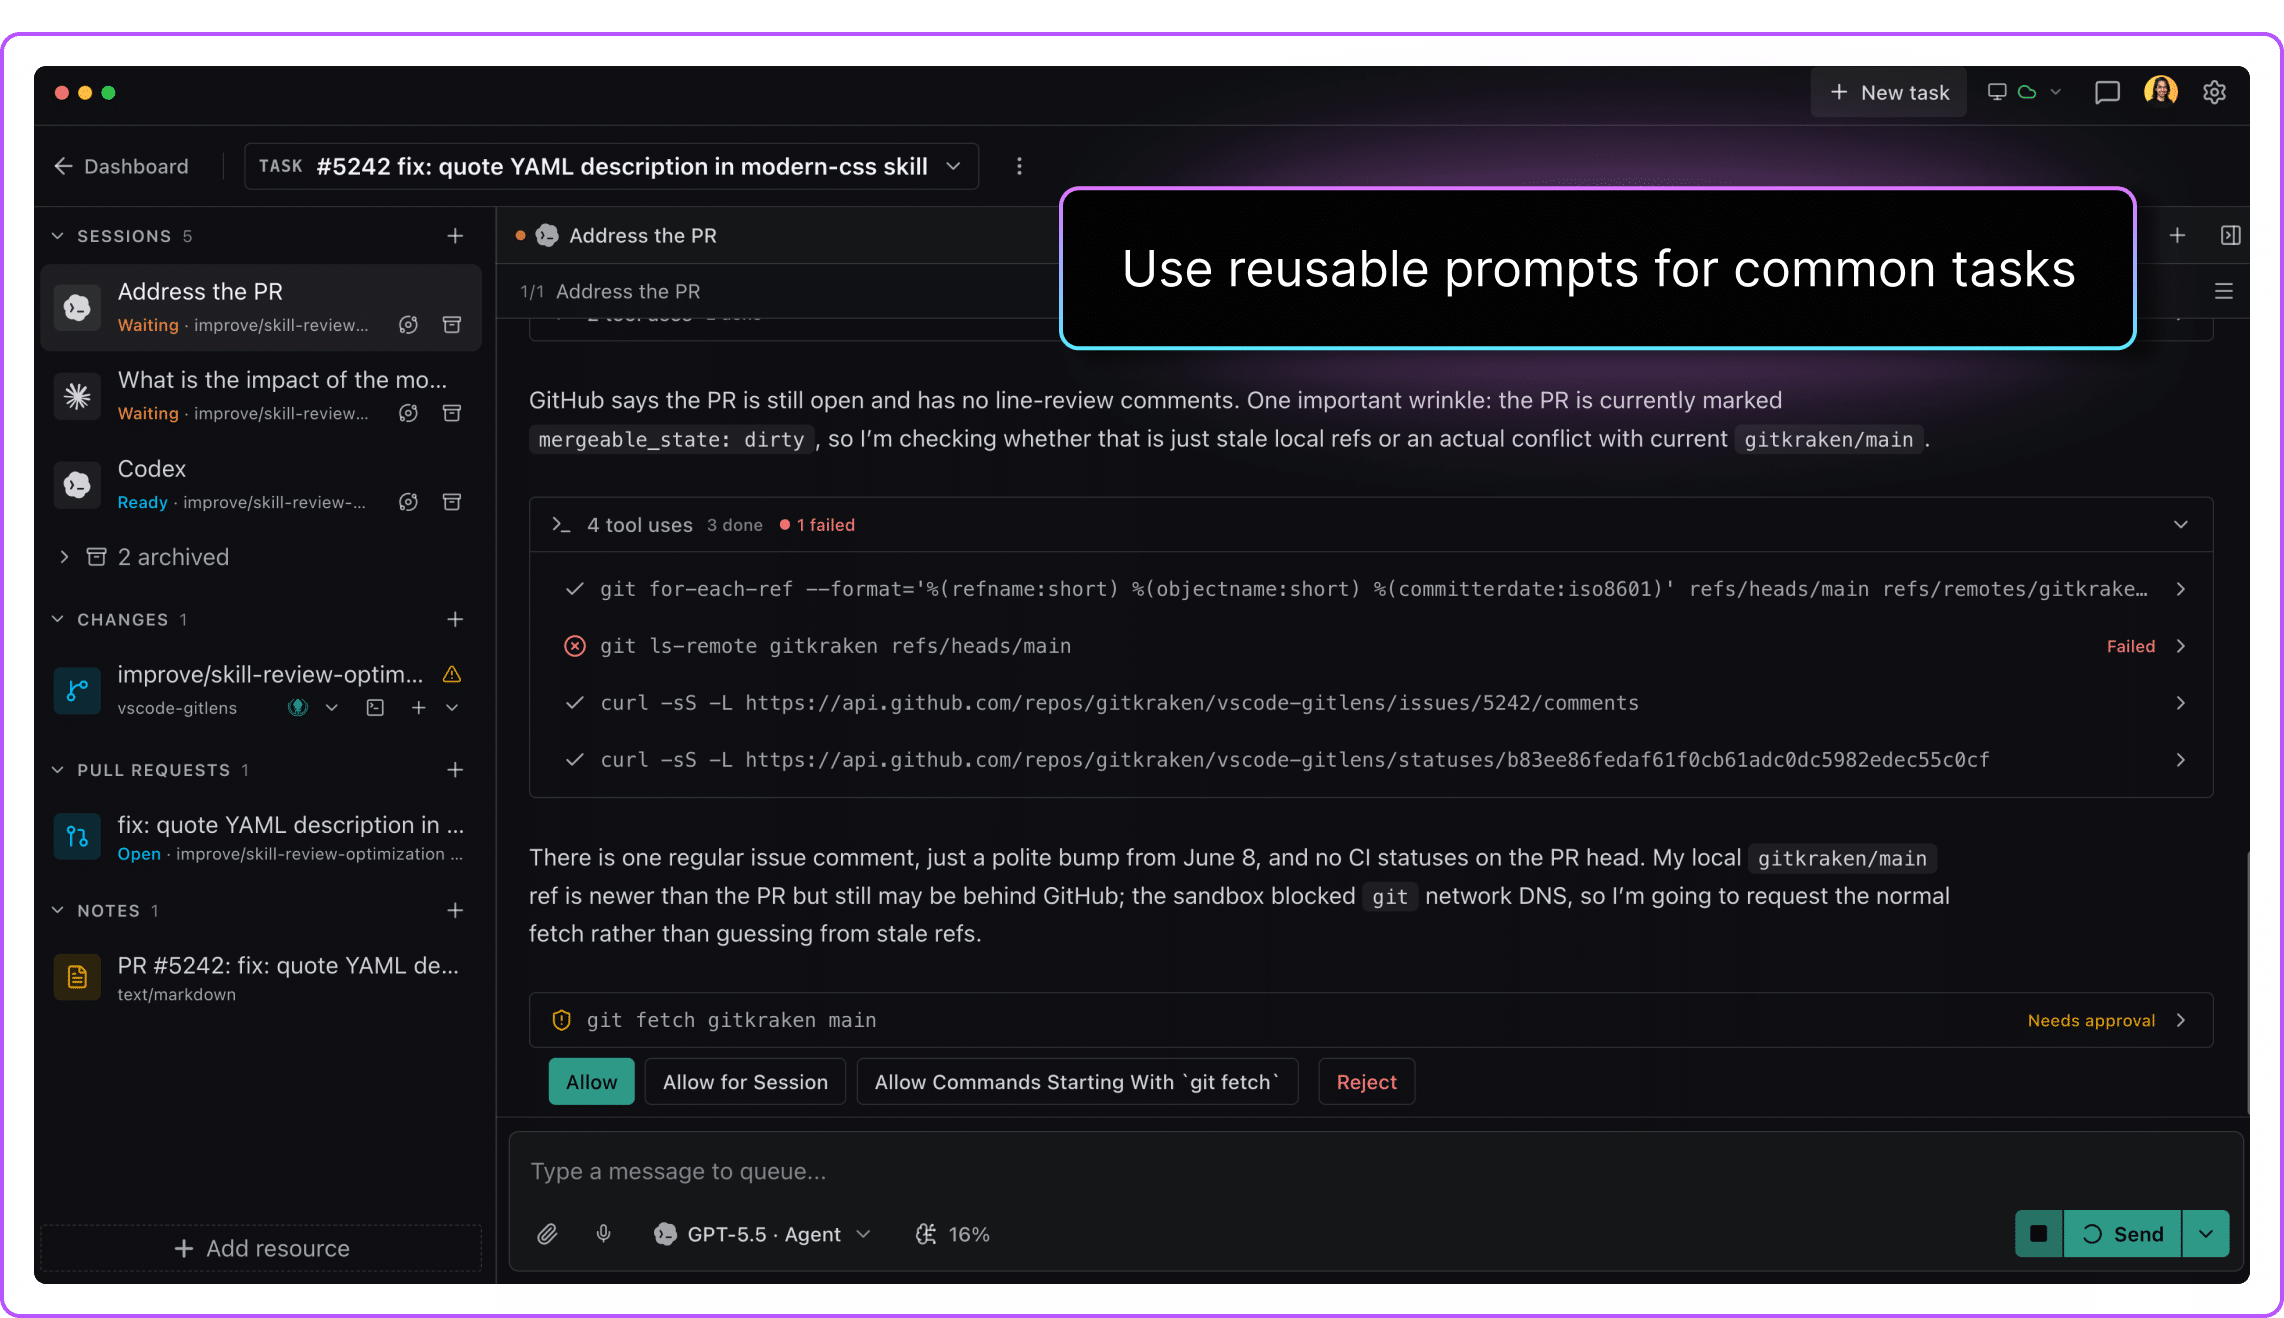Collapse the NOTES section

(x=57, y=911)
